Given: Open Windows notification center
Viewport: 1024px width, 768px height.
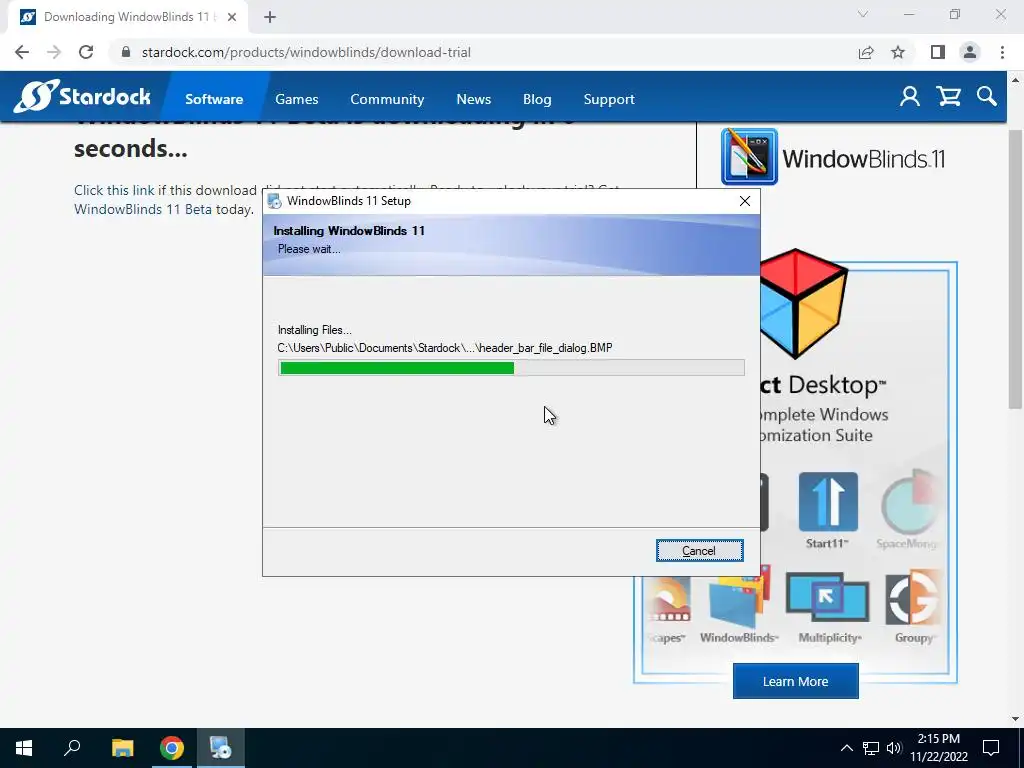Looking at the screenshot, I should (x=991, y=748).
